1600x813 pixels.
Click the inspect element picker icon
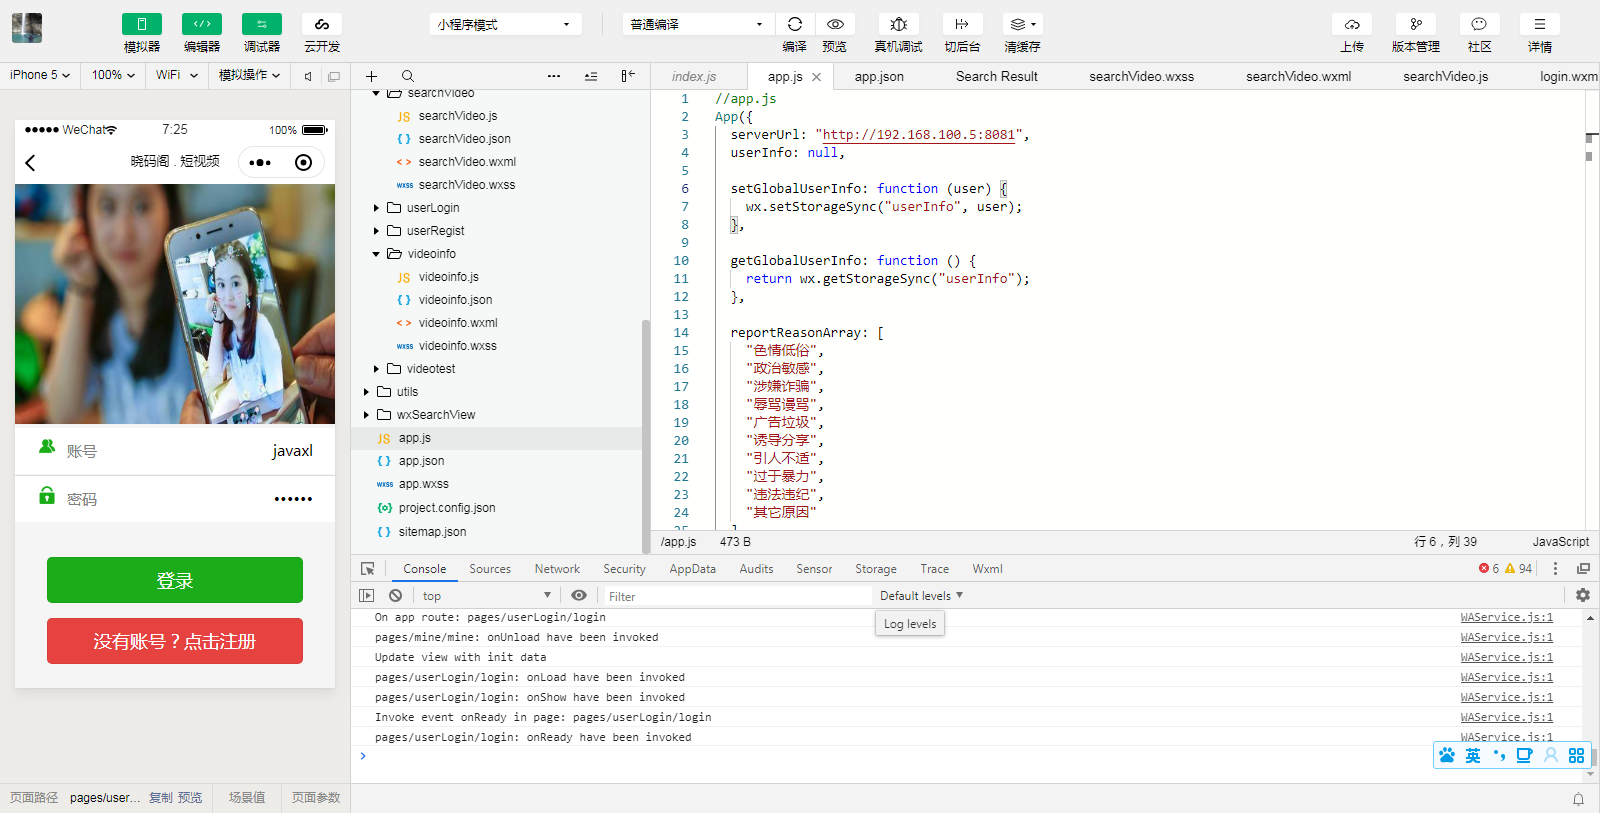(x=368, y=569)
